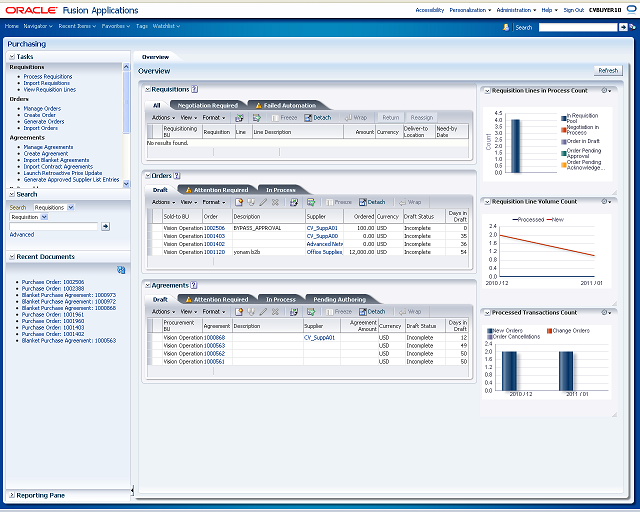Run the Requisition search arrow button
Image resolution: width=640 pixels, height=512 pixels.
coord(105,226)
